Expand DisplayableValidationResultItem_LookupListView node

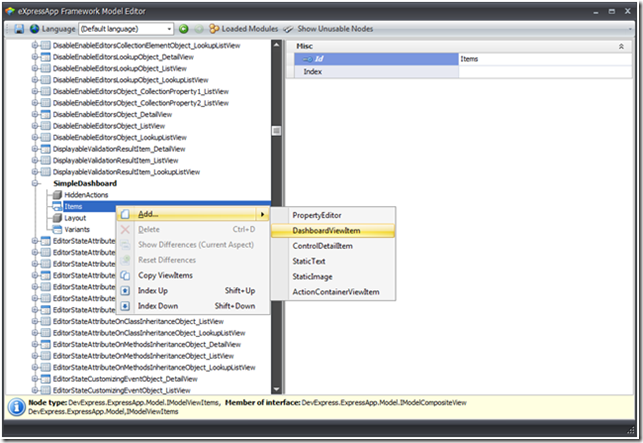click(x=35, y=171)
